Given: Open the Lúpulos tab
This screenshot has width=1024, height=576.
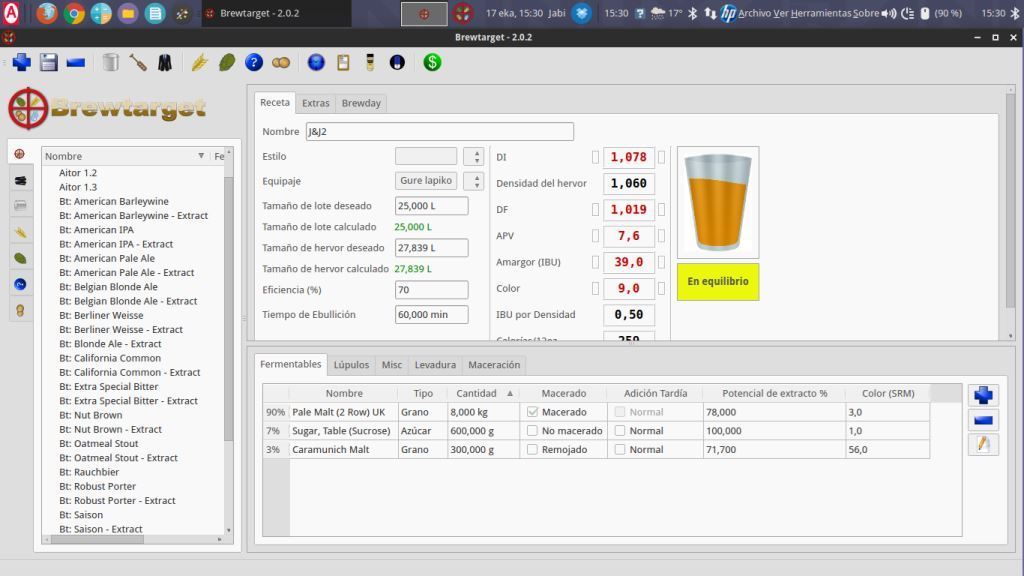Looking at the screenshot, I should (351, 365).
